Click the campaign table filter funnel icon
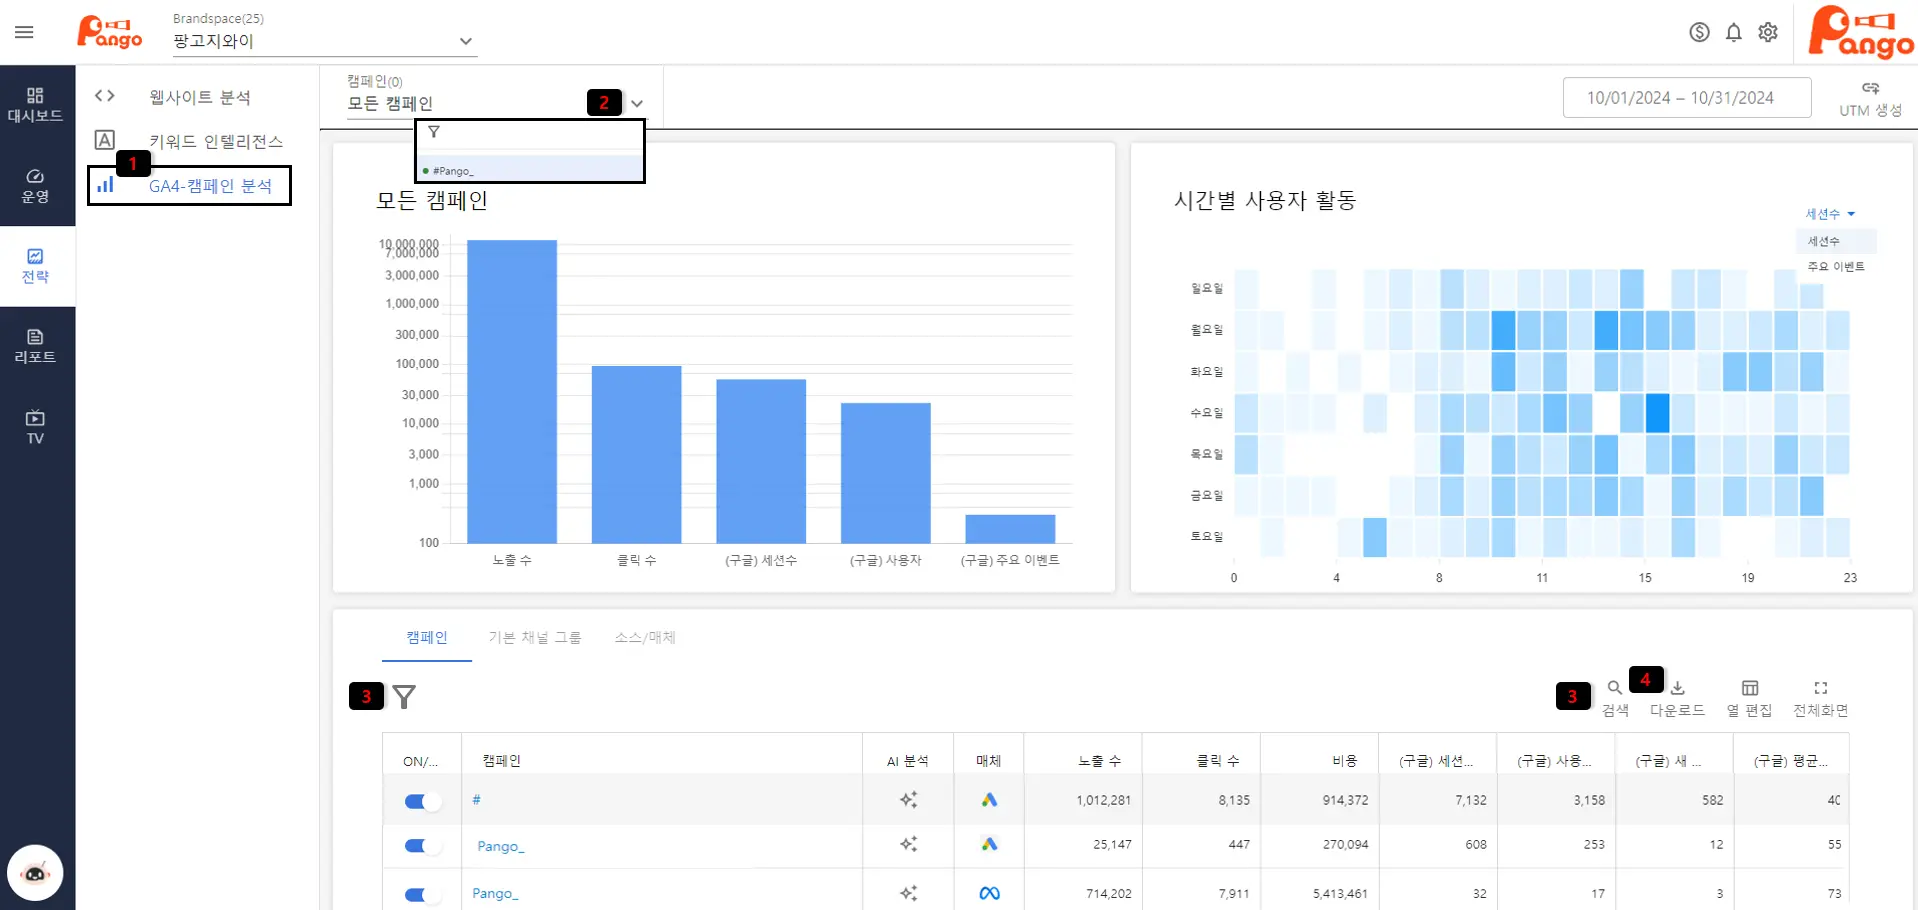This screenshot has height=910, width=1918. coord(404,696)
